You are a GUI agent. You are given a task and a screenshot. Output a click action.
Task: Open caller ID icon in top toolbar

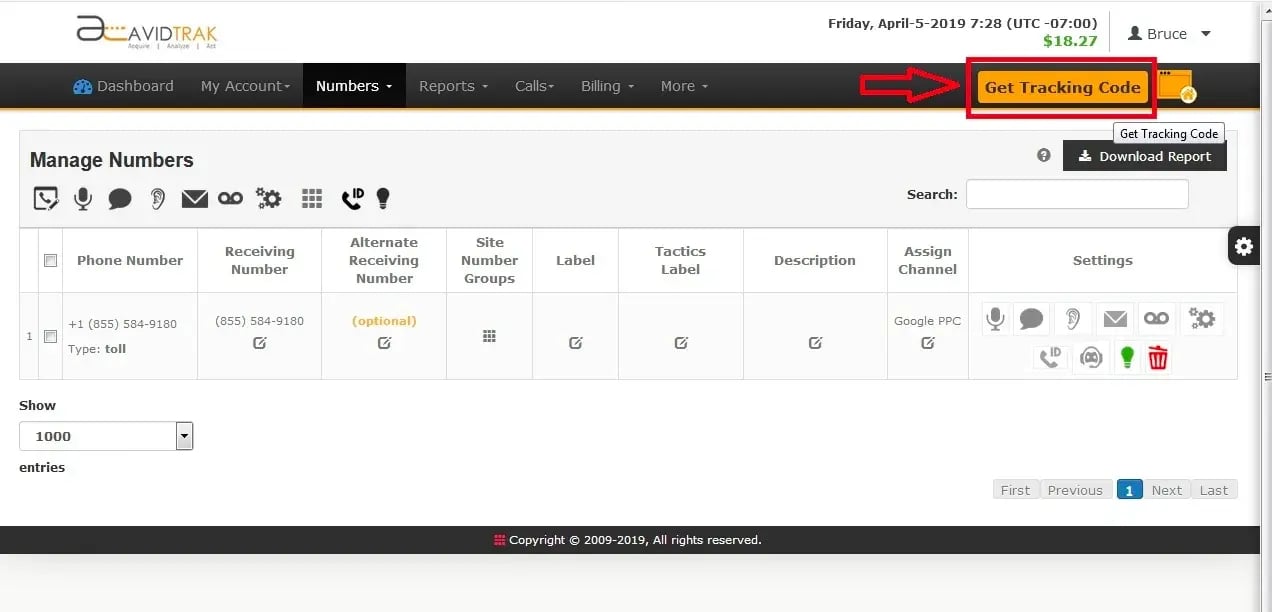coord(352,198)
